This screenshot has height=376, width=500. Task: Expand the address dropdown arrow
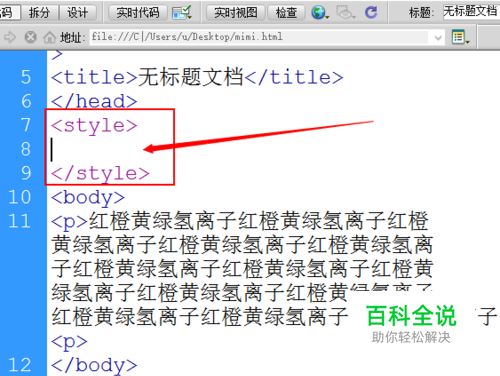(x=438, y=37)
